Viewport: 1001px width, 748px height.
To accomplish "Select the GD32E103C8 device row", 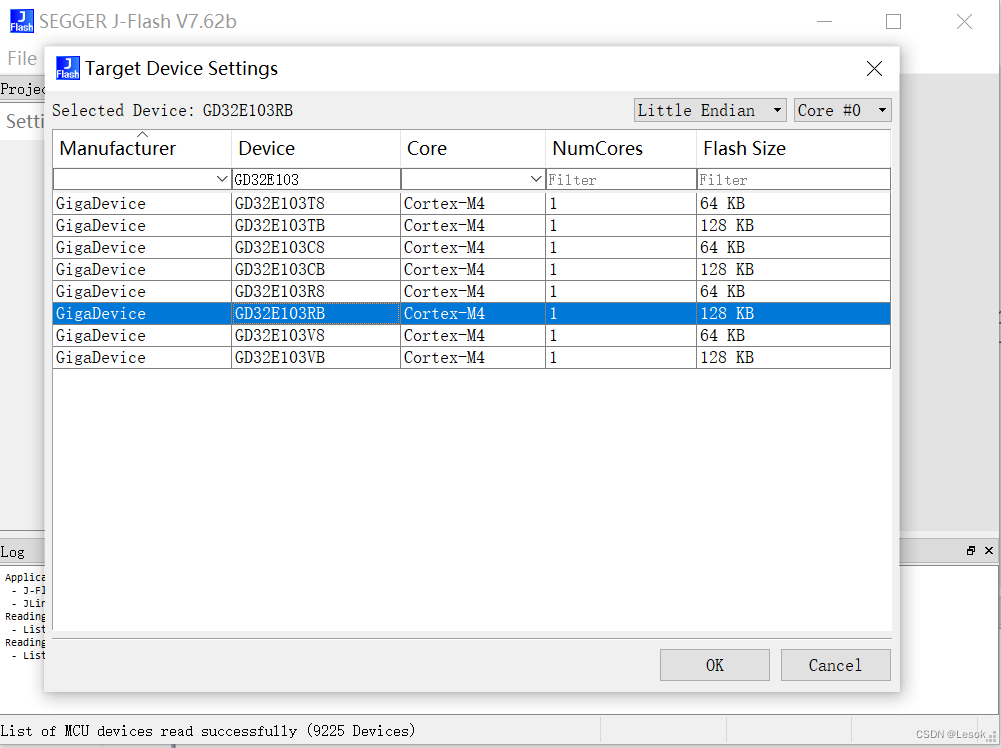I will (472, 248).
